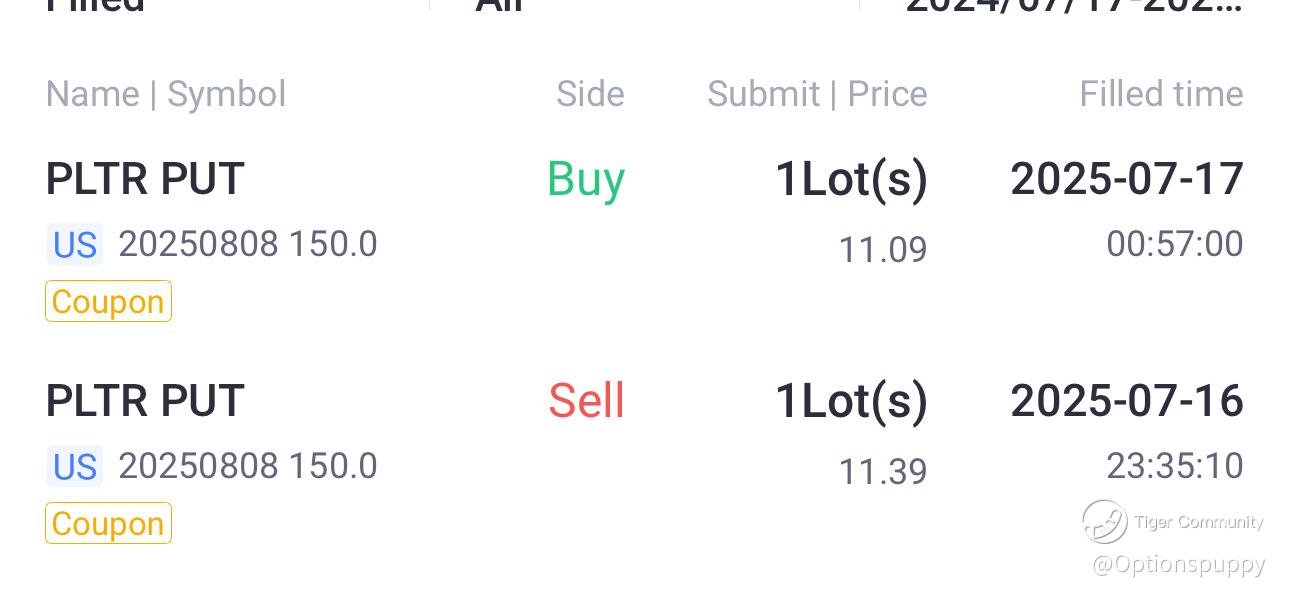The width and height of the screenshot is (1290, 593).
Task: Tap the Filled time column header
Action: (x=1161, y=94)
